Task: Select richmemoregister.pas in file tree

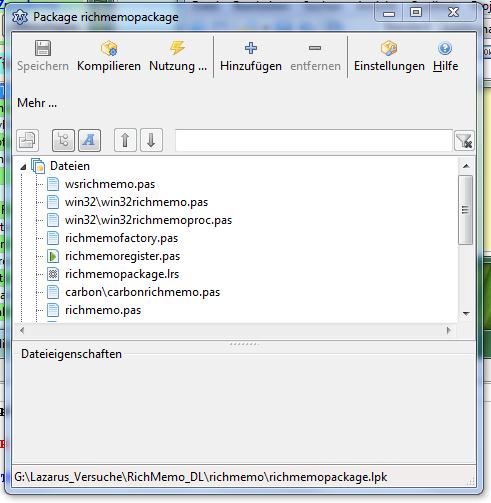Action: coord(122,256)
